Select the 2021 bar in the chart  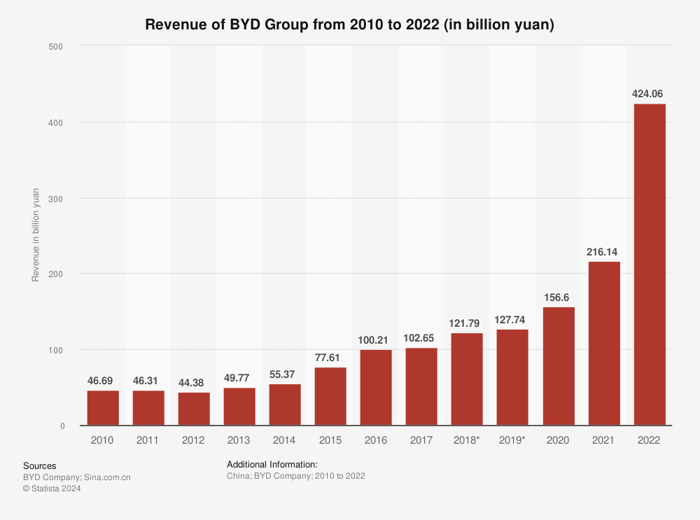point(603,344)
